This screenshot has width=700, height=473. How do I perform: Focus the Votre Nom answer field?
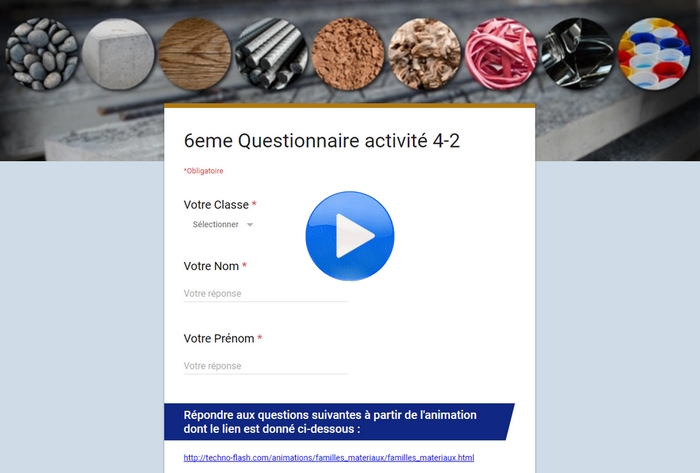click(265, 294)
